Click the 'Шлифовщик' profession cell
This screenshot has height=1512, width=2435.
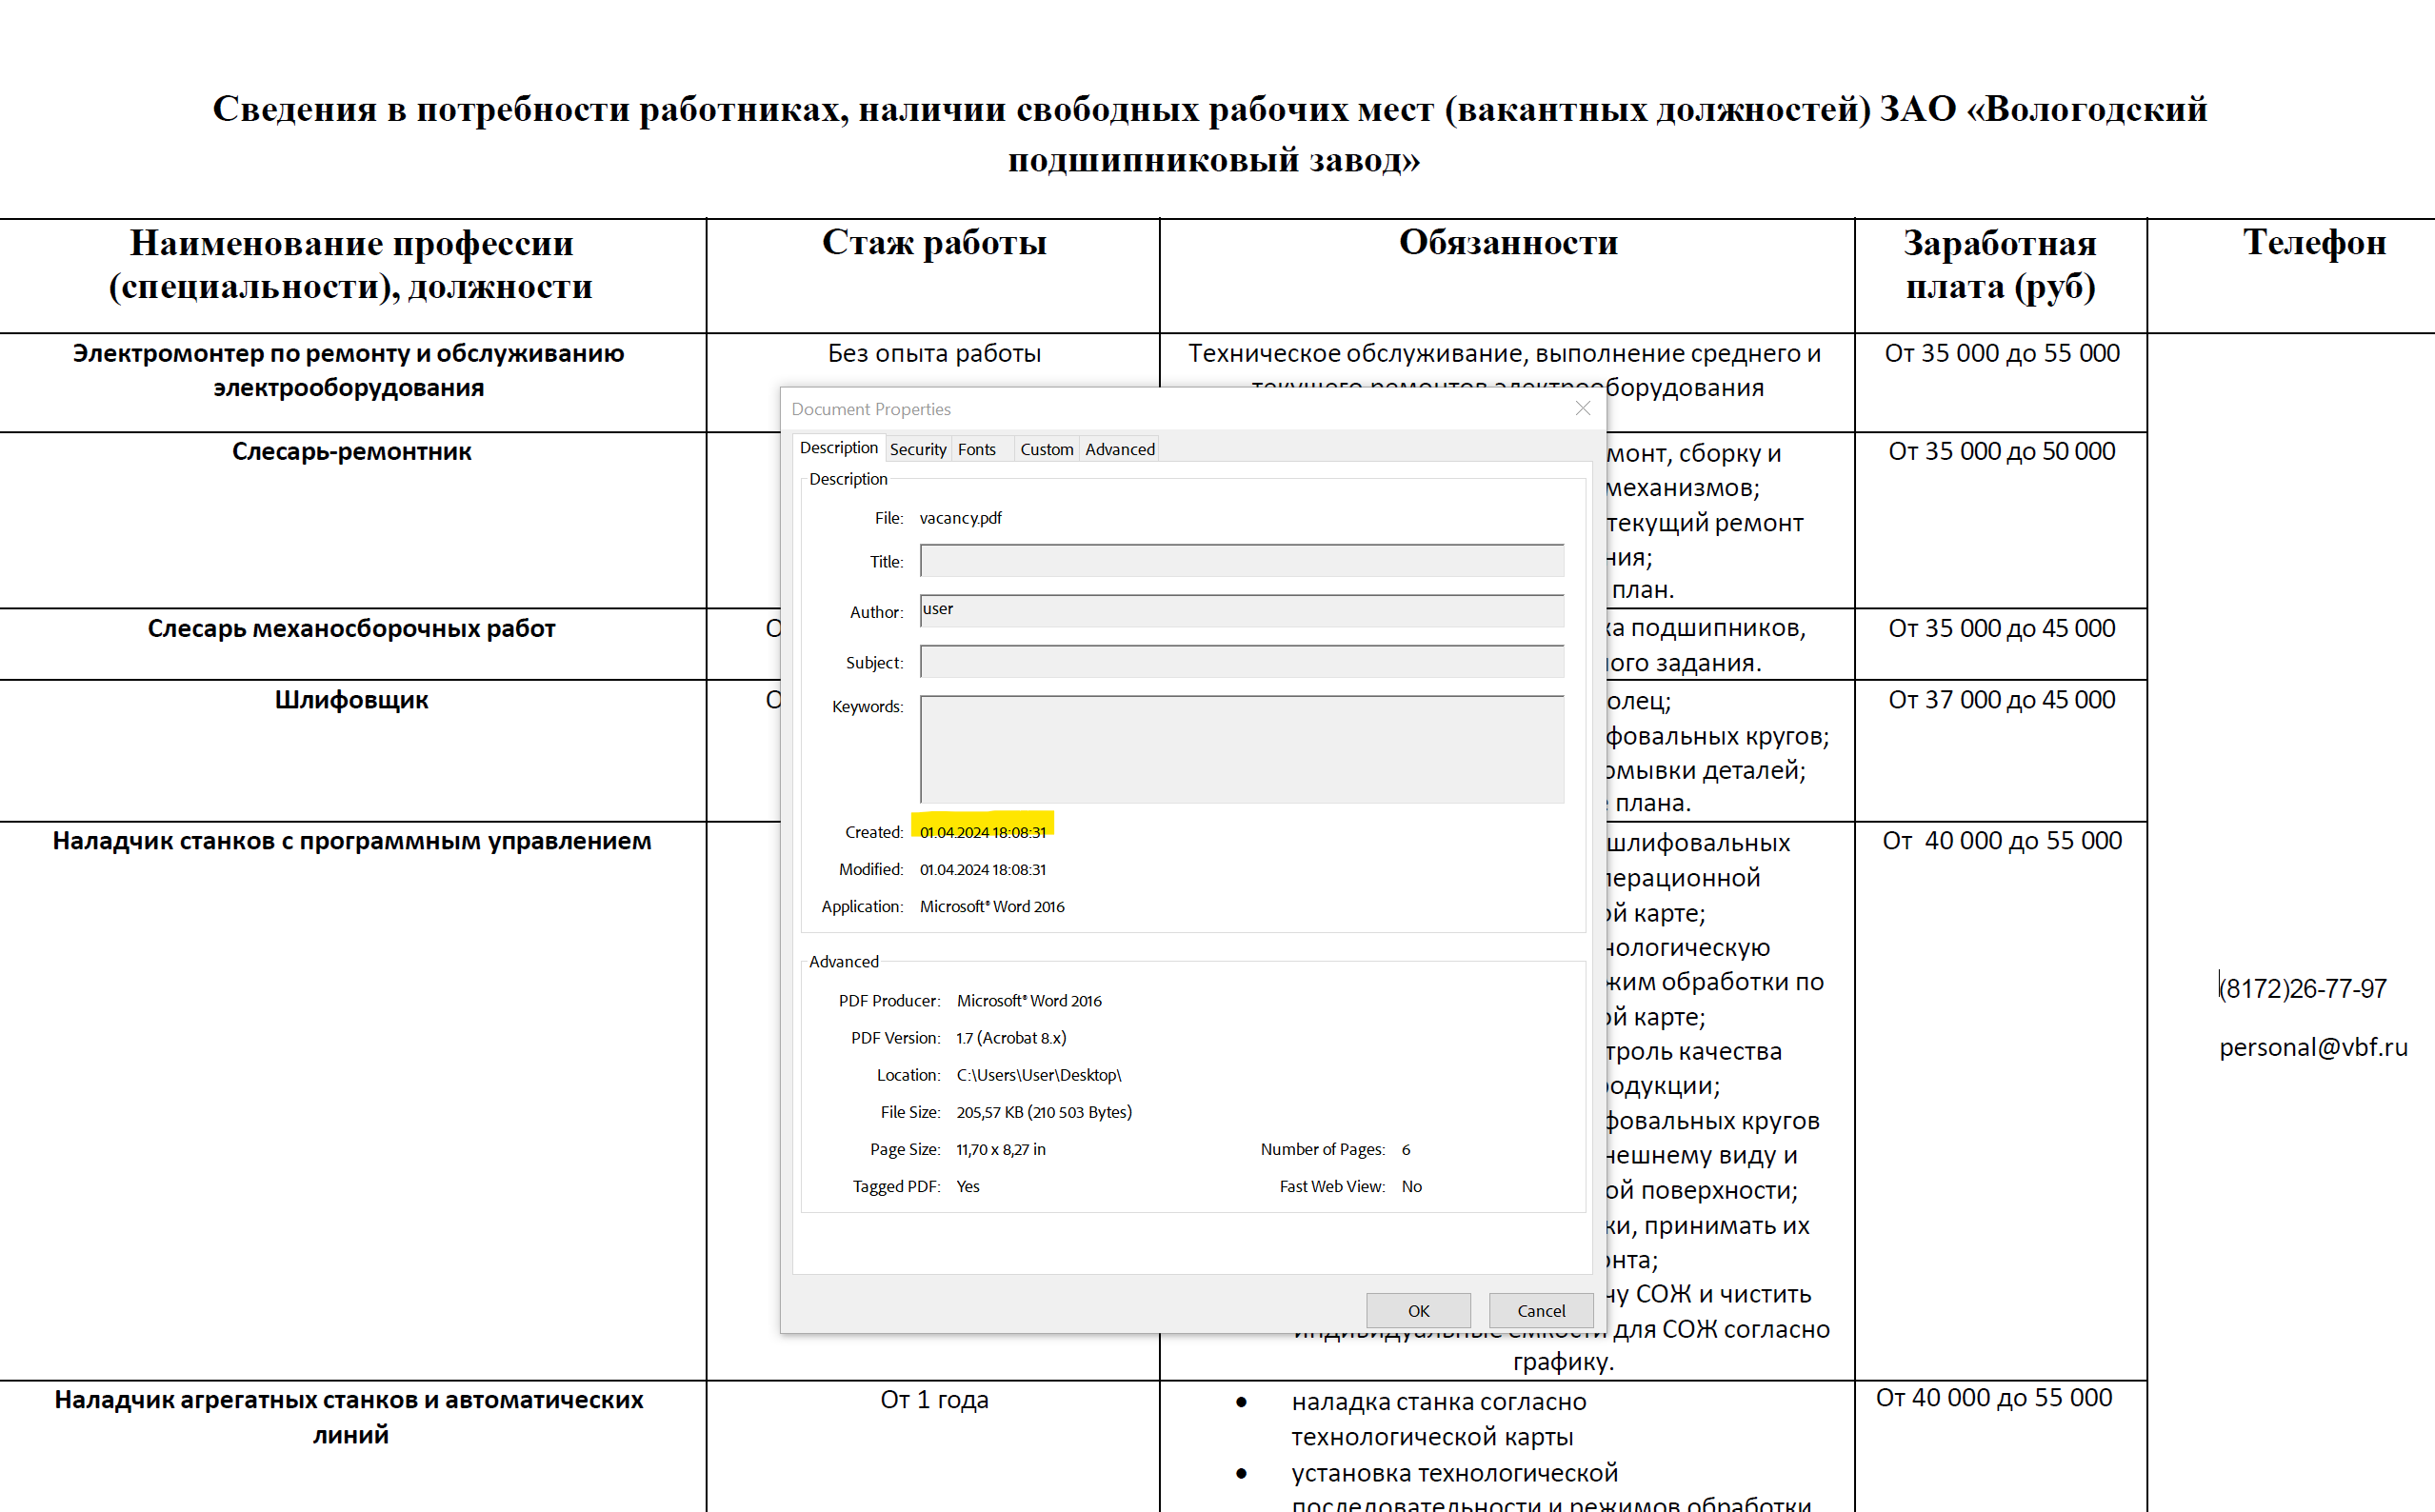(x=351, y=700)
